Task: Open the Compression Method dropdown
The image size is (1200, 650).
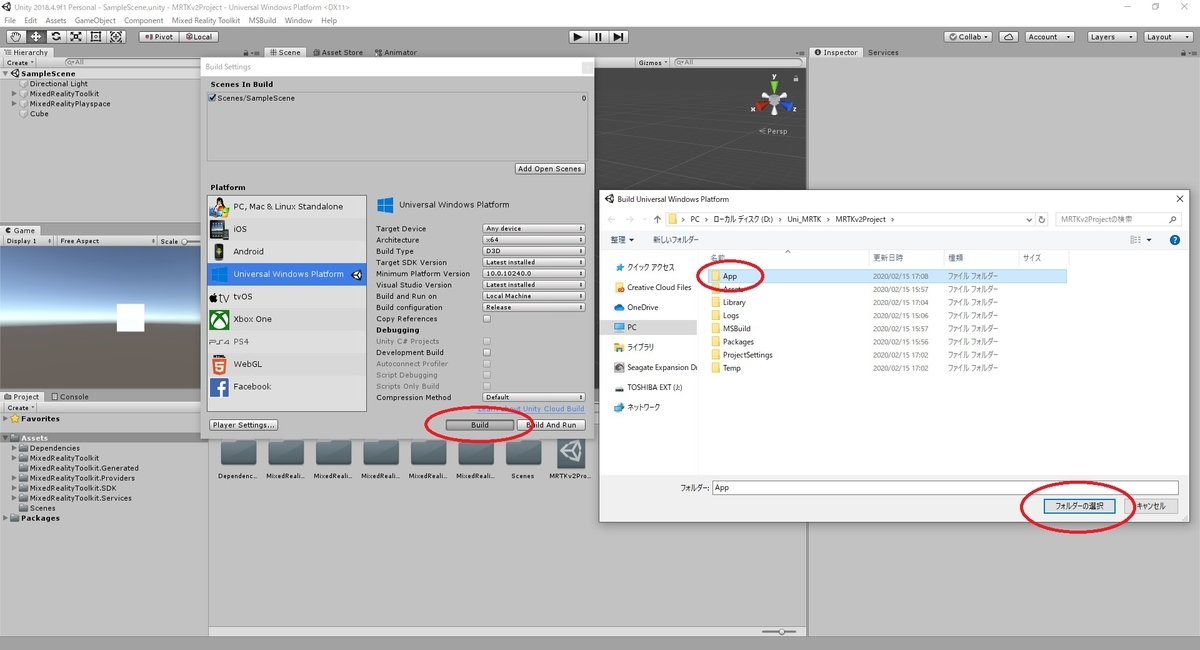Action: (x=534, y=397)
